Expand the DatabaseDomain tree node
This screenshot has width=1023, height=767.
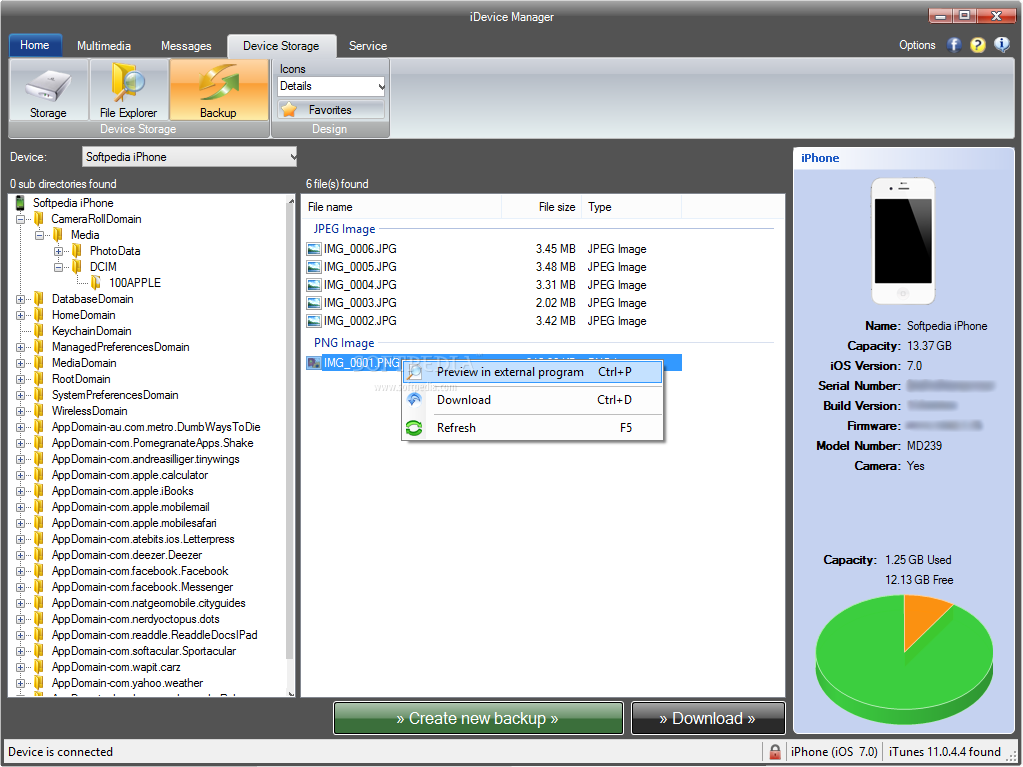[20, 299]
